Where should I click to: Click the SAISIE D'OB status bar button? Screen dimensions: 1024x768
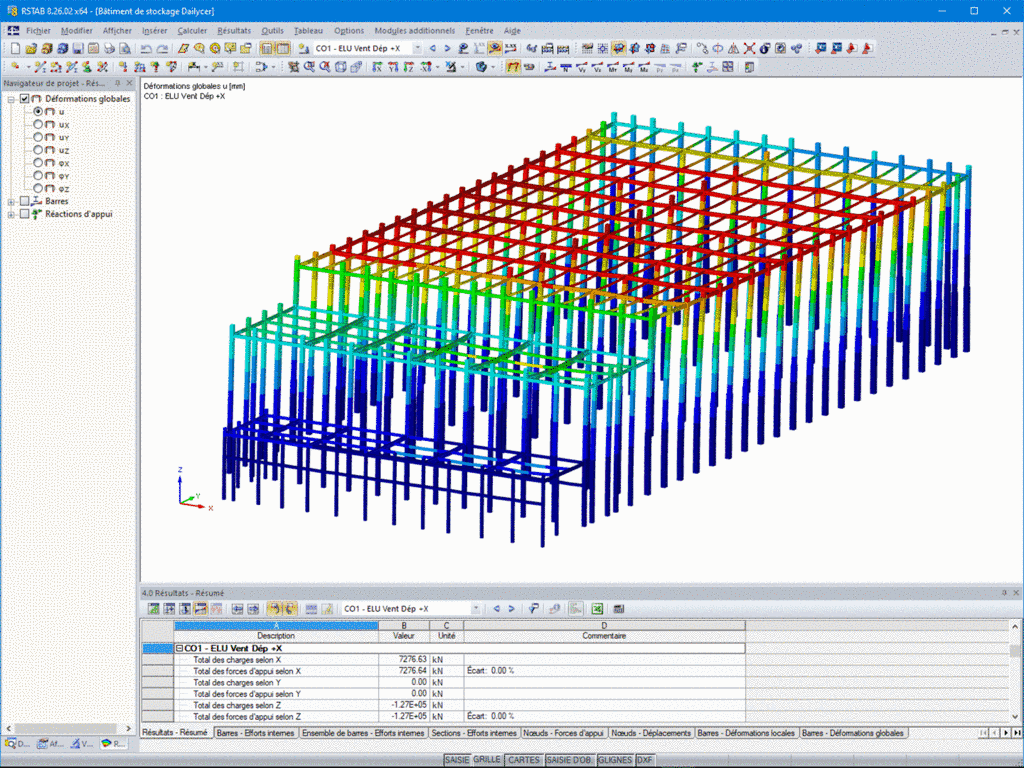coord(568,760)
